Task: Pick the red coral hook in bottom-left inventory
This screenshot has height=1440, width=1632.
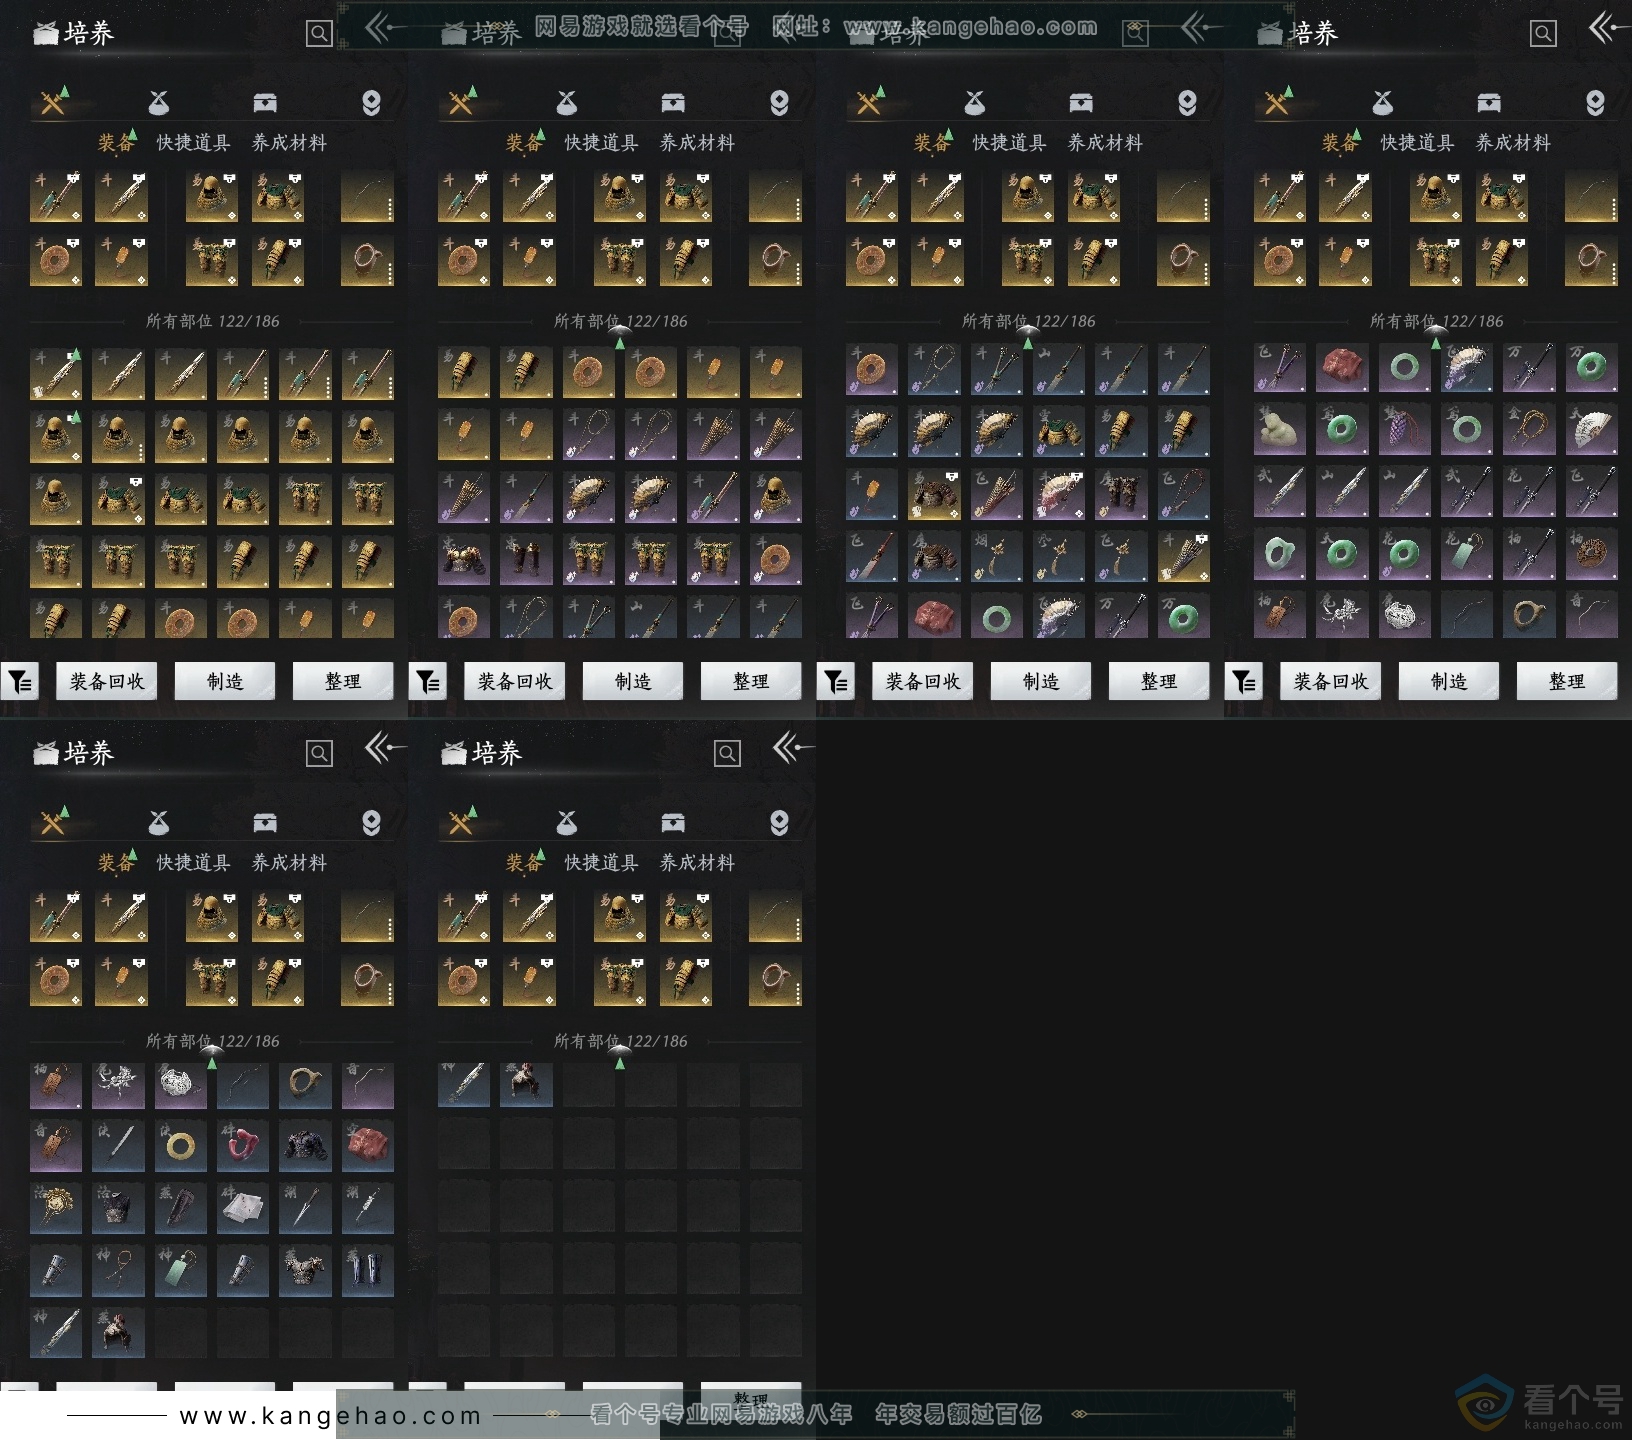Action: (x=243, y=1146)
